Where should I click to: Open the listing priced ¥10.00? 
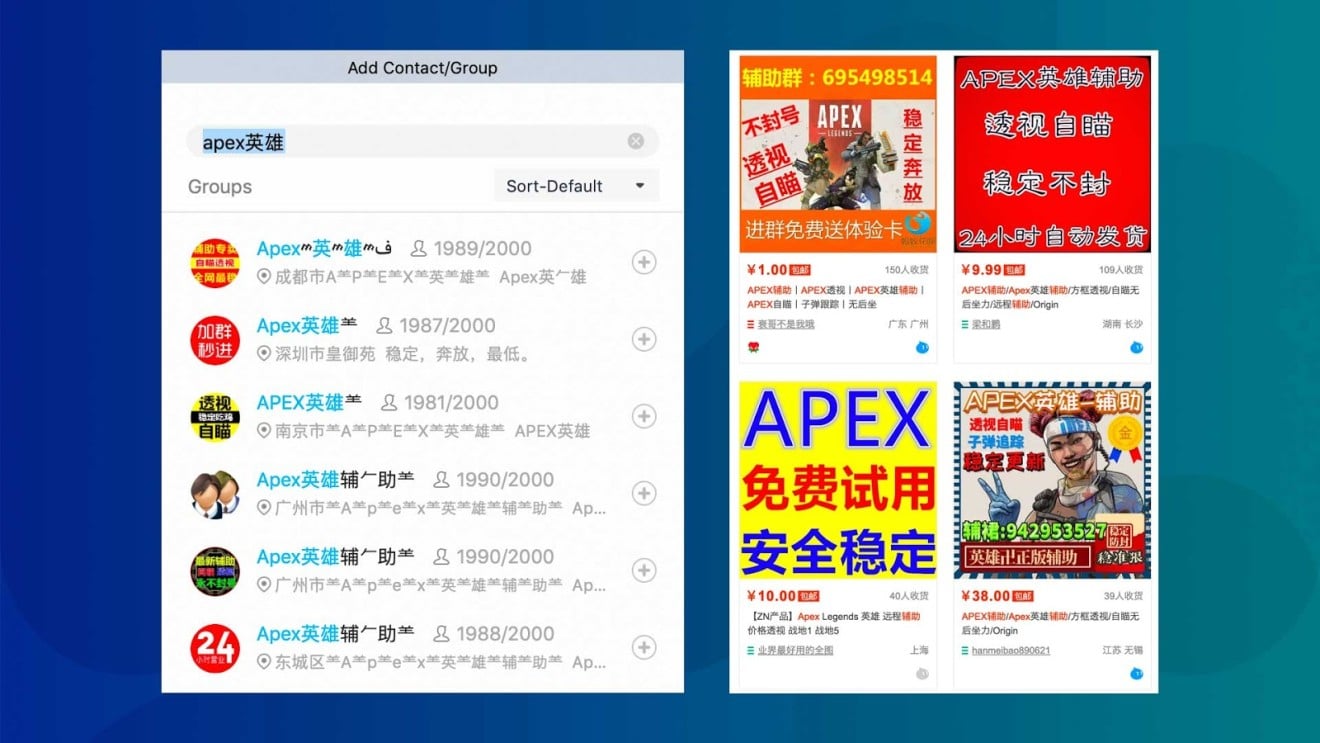tap(770, 596)
